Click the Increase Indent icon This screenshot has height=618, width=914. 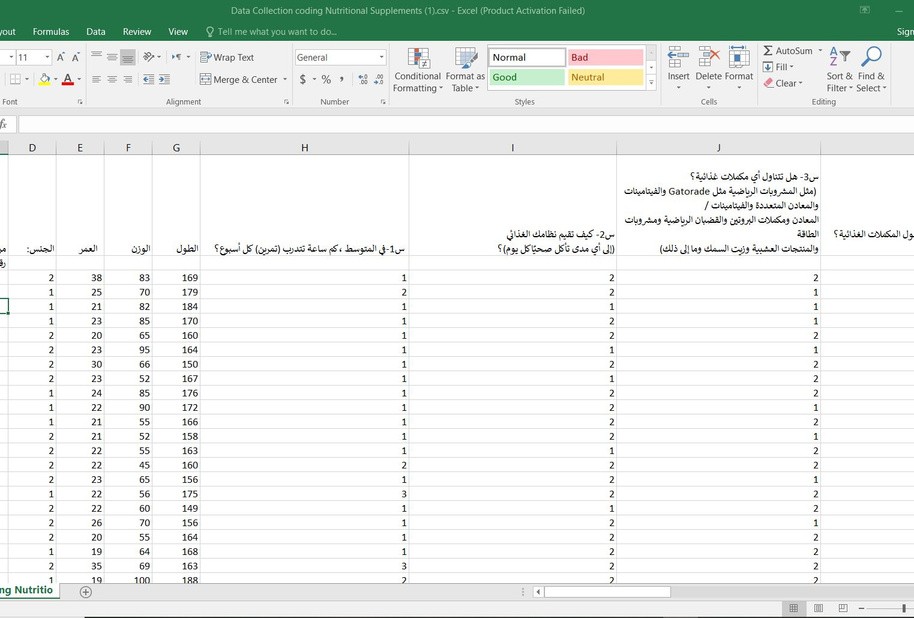164,80
